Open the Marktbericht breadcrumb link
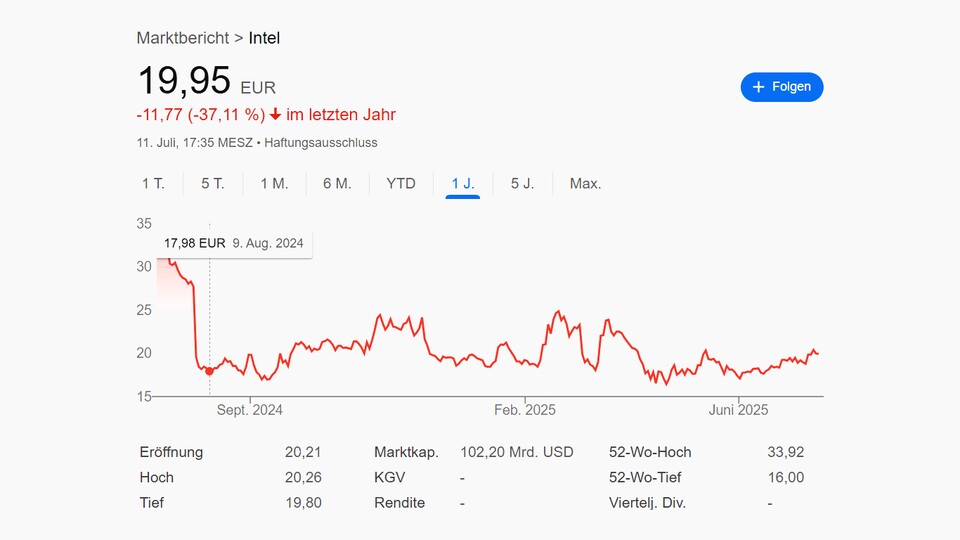Image resolution: width=960 pixels, height=540 pixels. pos(182,38)
